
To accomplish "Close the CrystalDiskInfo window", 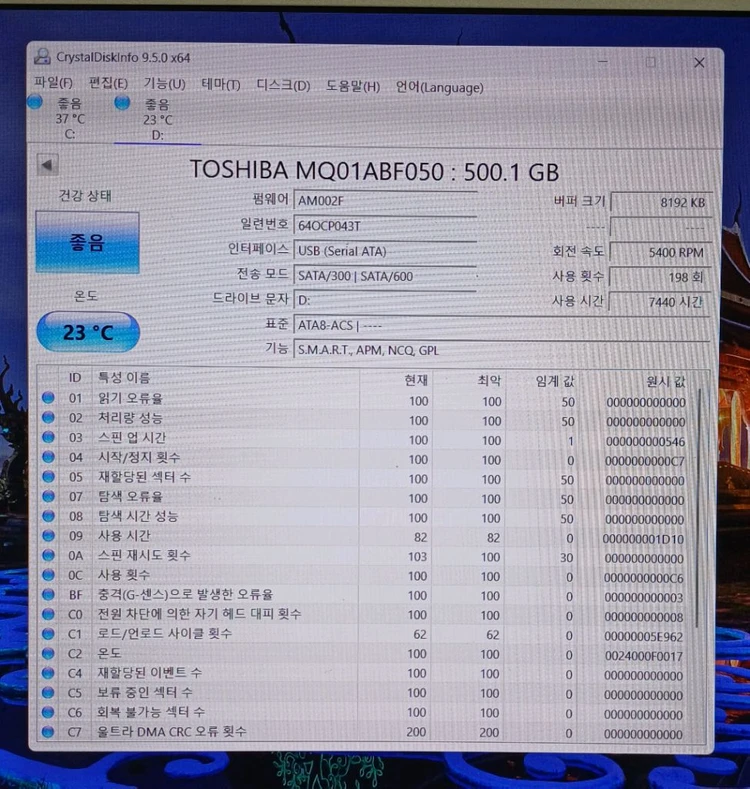I will pyautogui.click(x=699, y=62).
